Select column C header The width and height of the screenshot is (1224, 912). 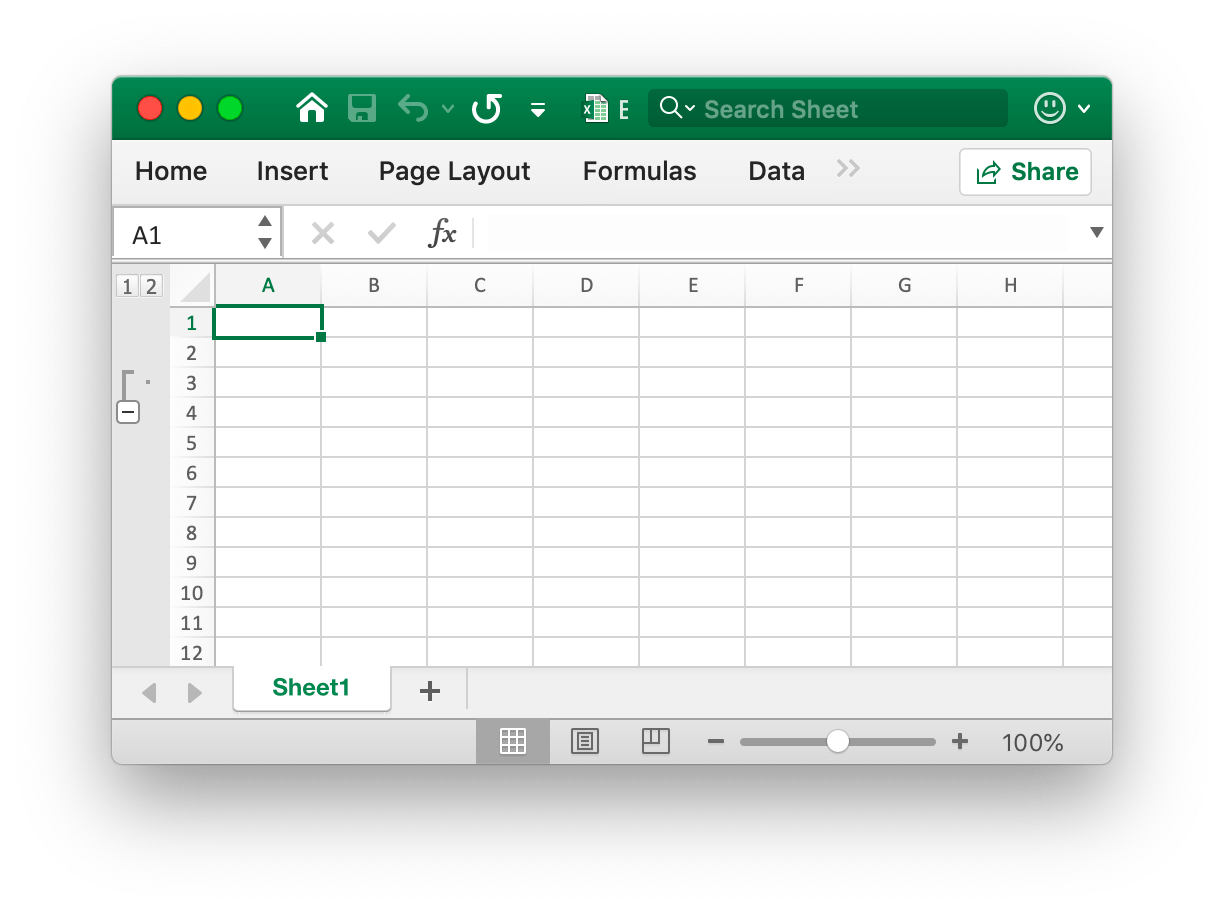(480, 285)
